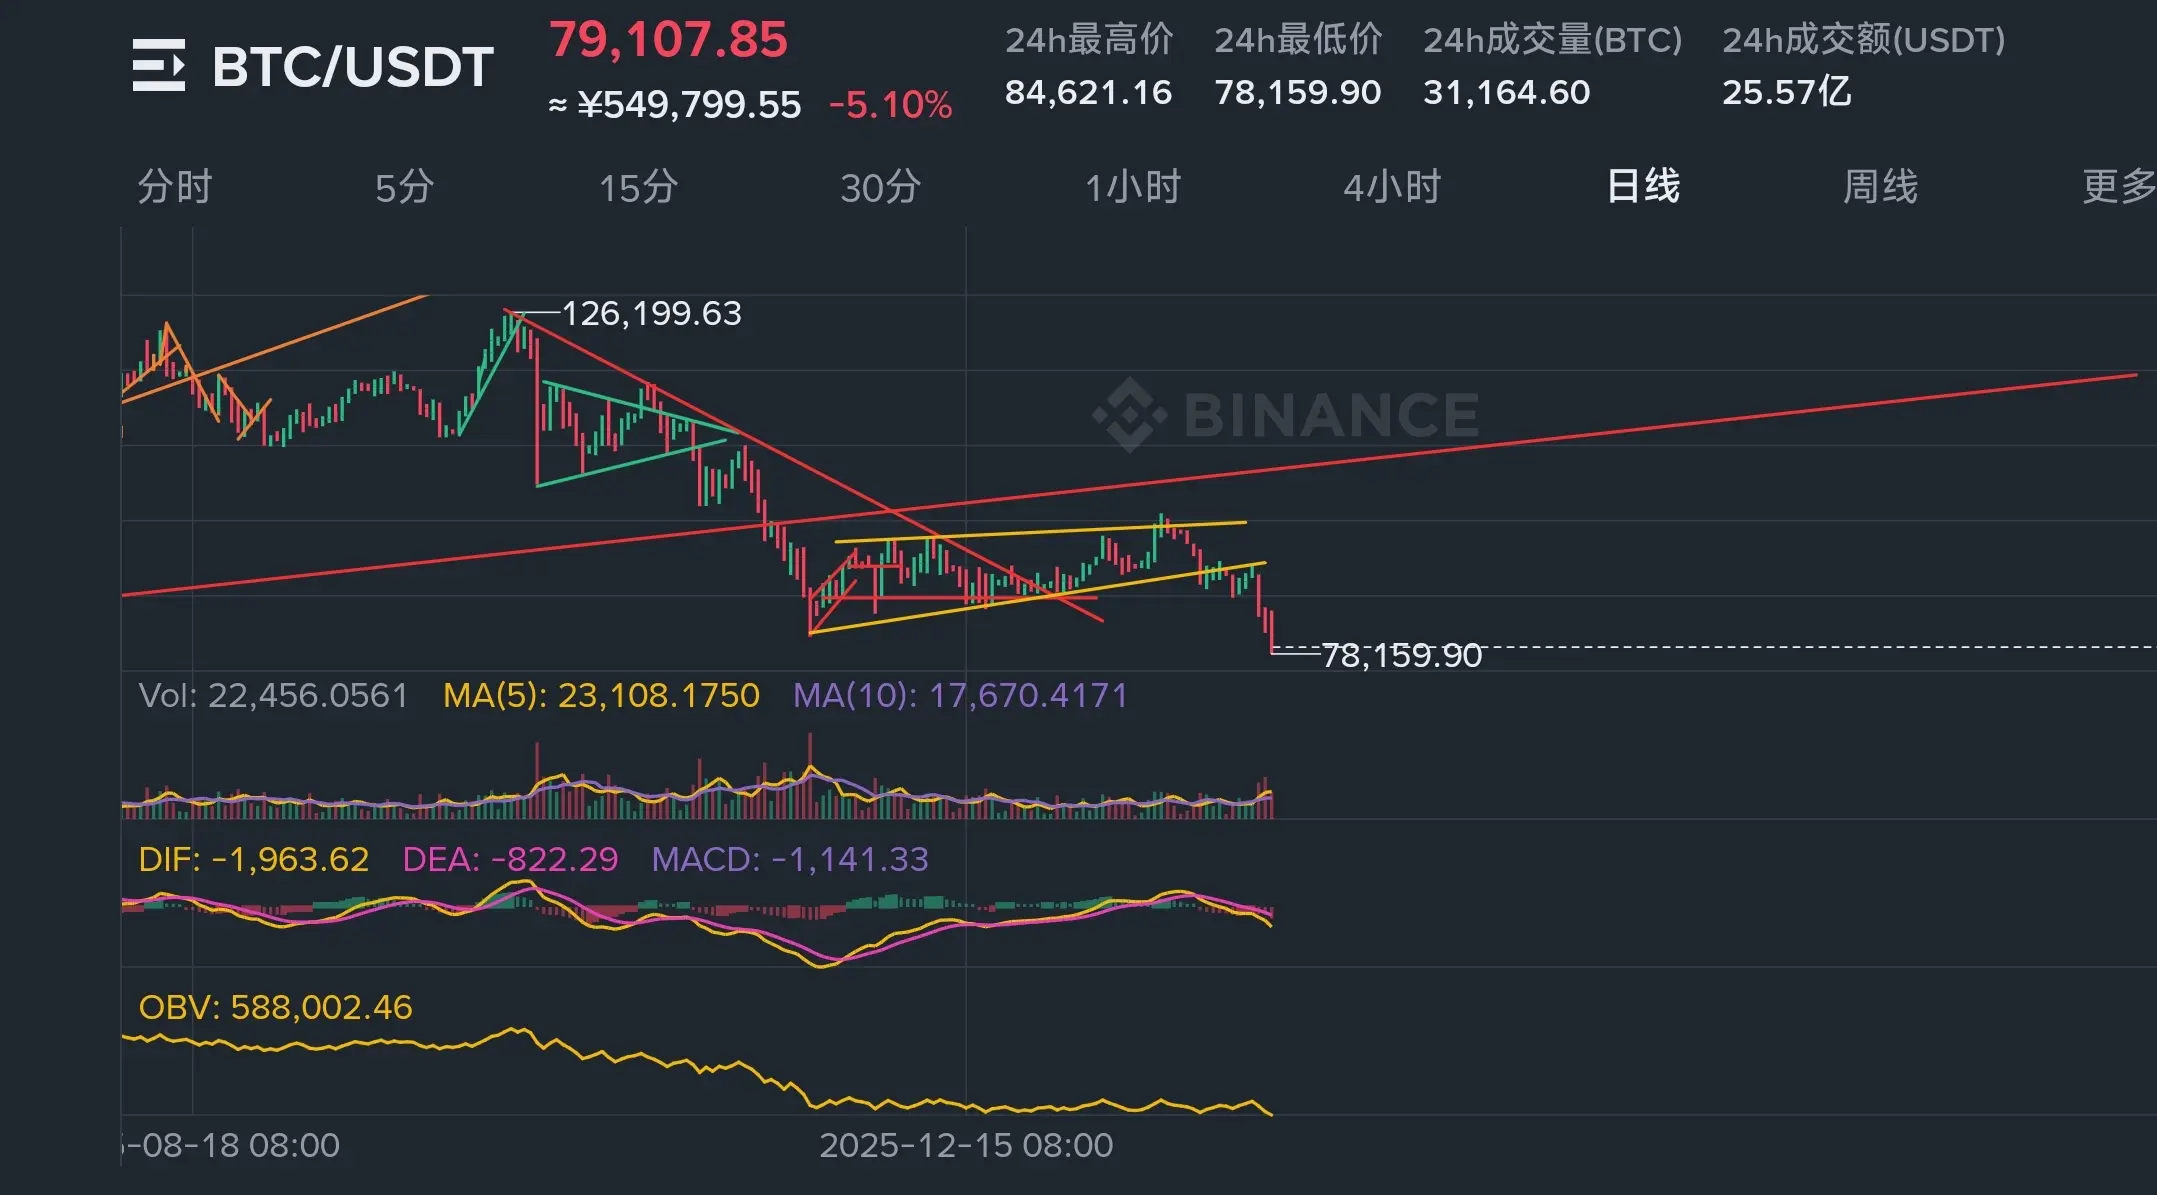Screen dimensions: 2157x1195
Task: Select the 分时 timeframe tab
Action: click(174, 187)
